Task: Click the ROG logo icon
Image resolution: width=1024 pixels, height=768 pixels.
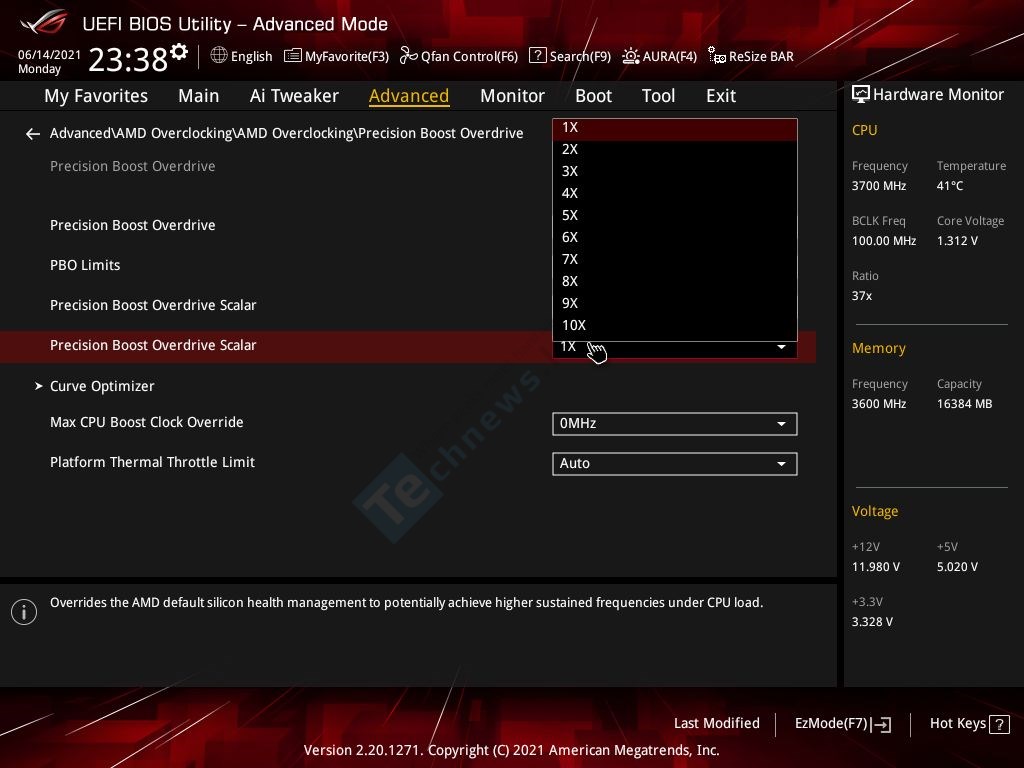Action: 44,22
